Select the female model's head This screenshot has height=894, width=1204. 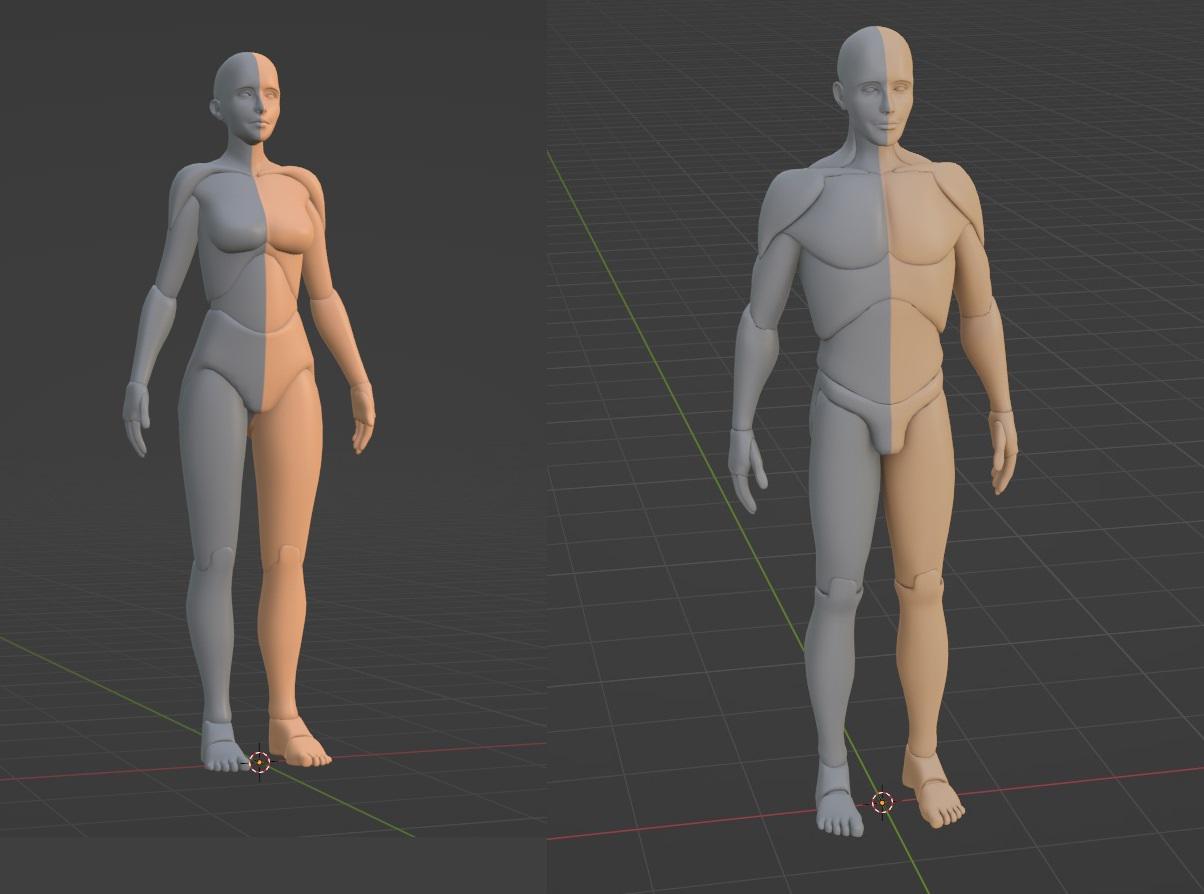(x=247, y=95)
